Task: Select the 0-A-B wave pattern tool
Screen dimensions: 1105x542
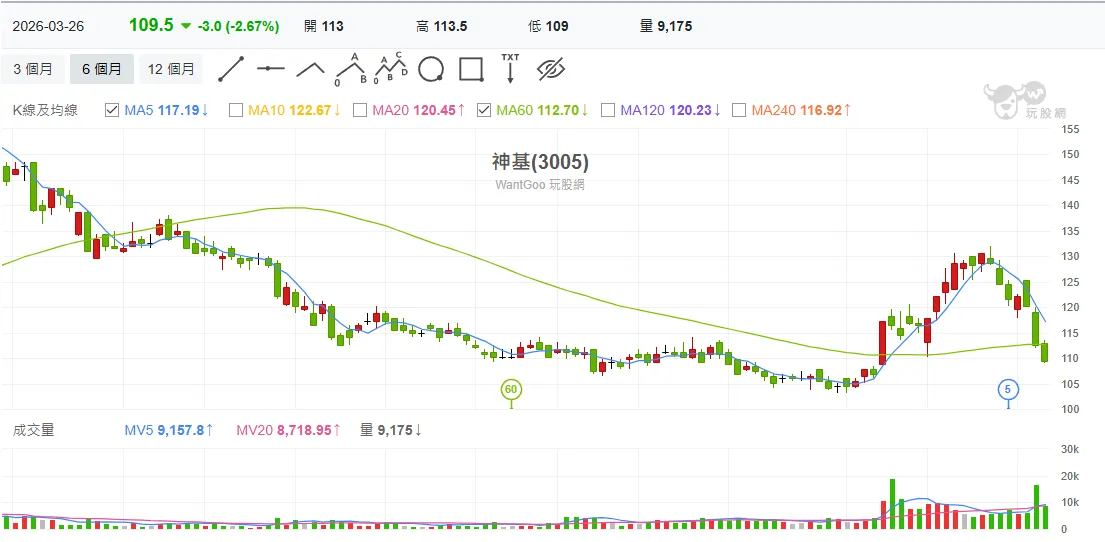Action: pos(350,68)
